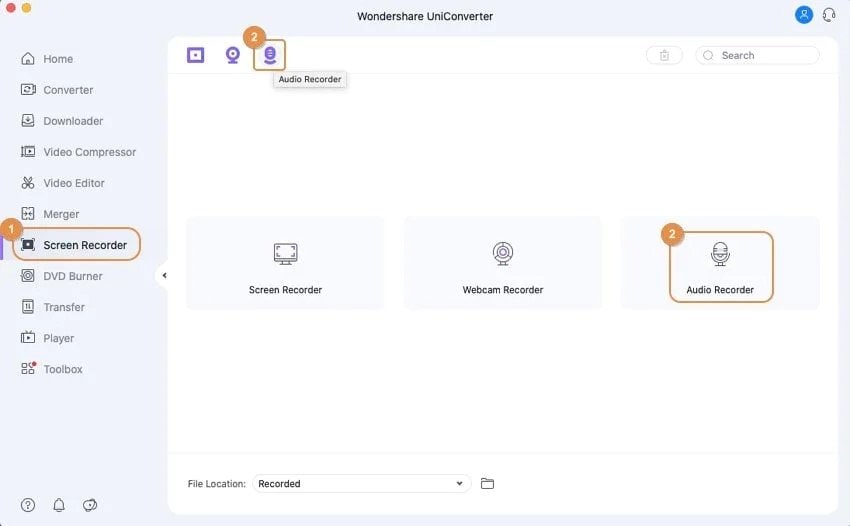
Task: Click the Home house icon
Action: (x=28, y=59)
